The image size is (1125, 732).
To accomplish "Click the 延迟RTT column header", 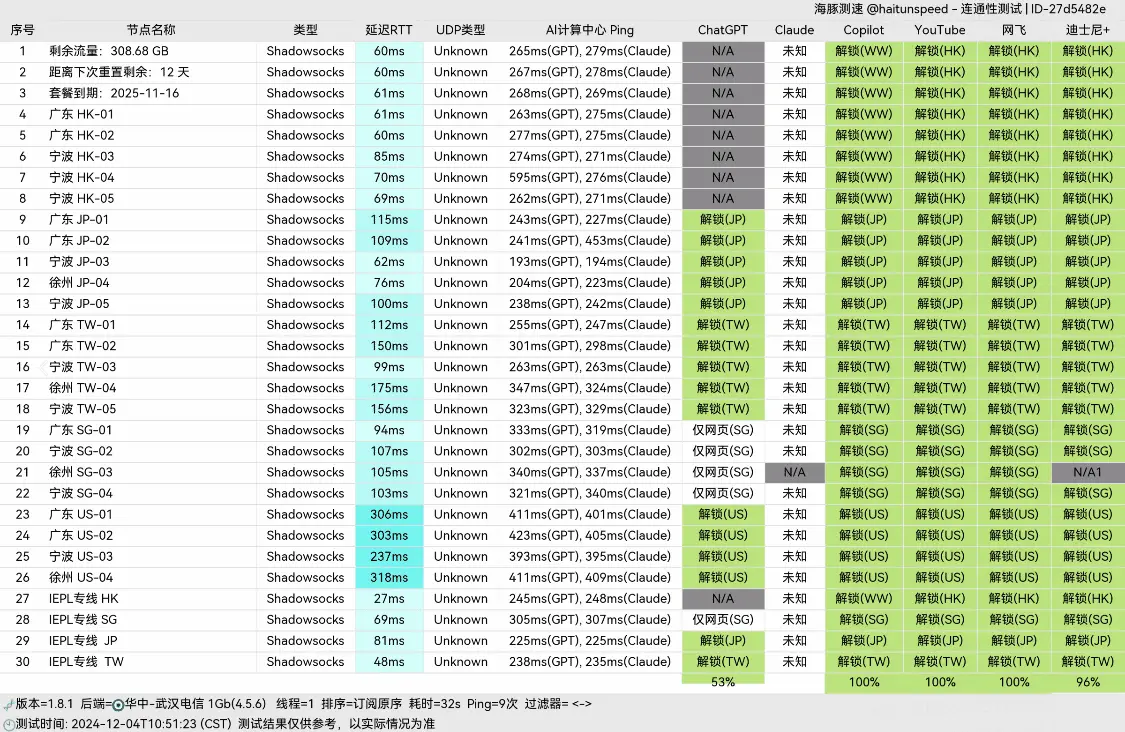I will point(389,30).
